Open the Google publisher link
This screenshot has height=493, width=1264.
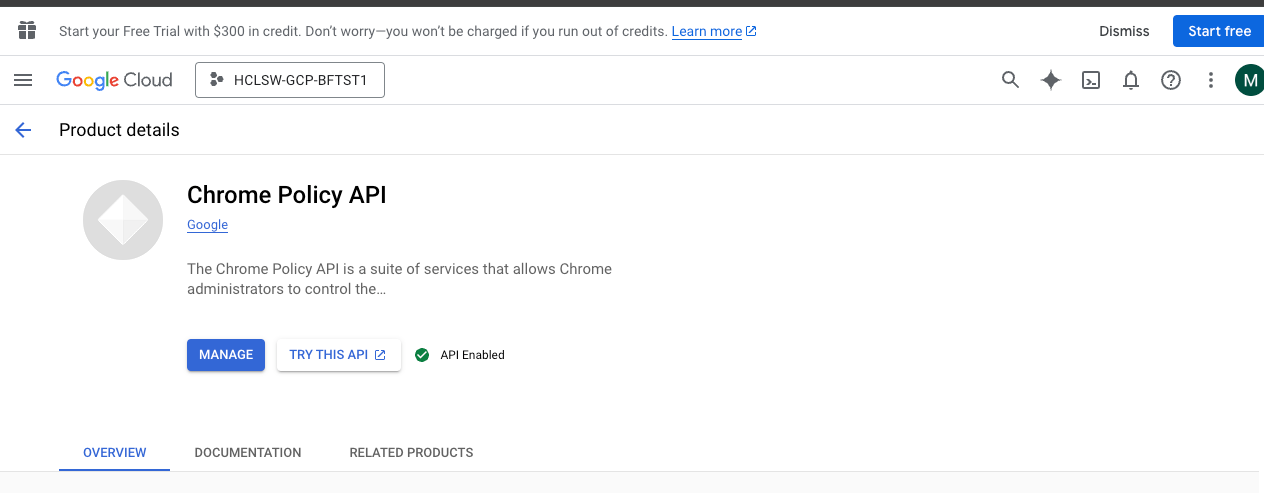pos(208,225)
